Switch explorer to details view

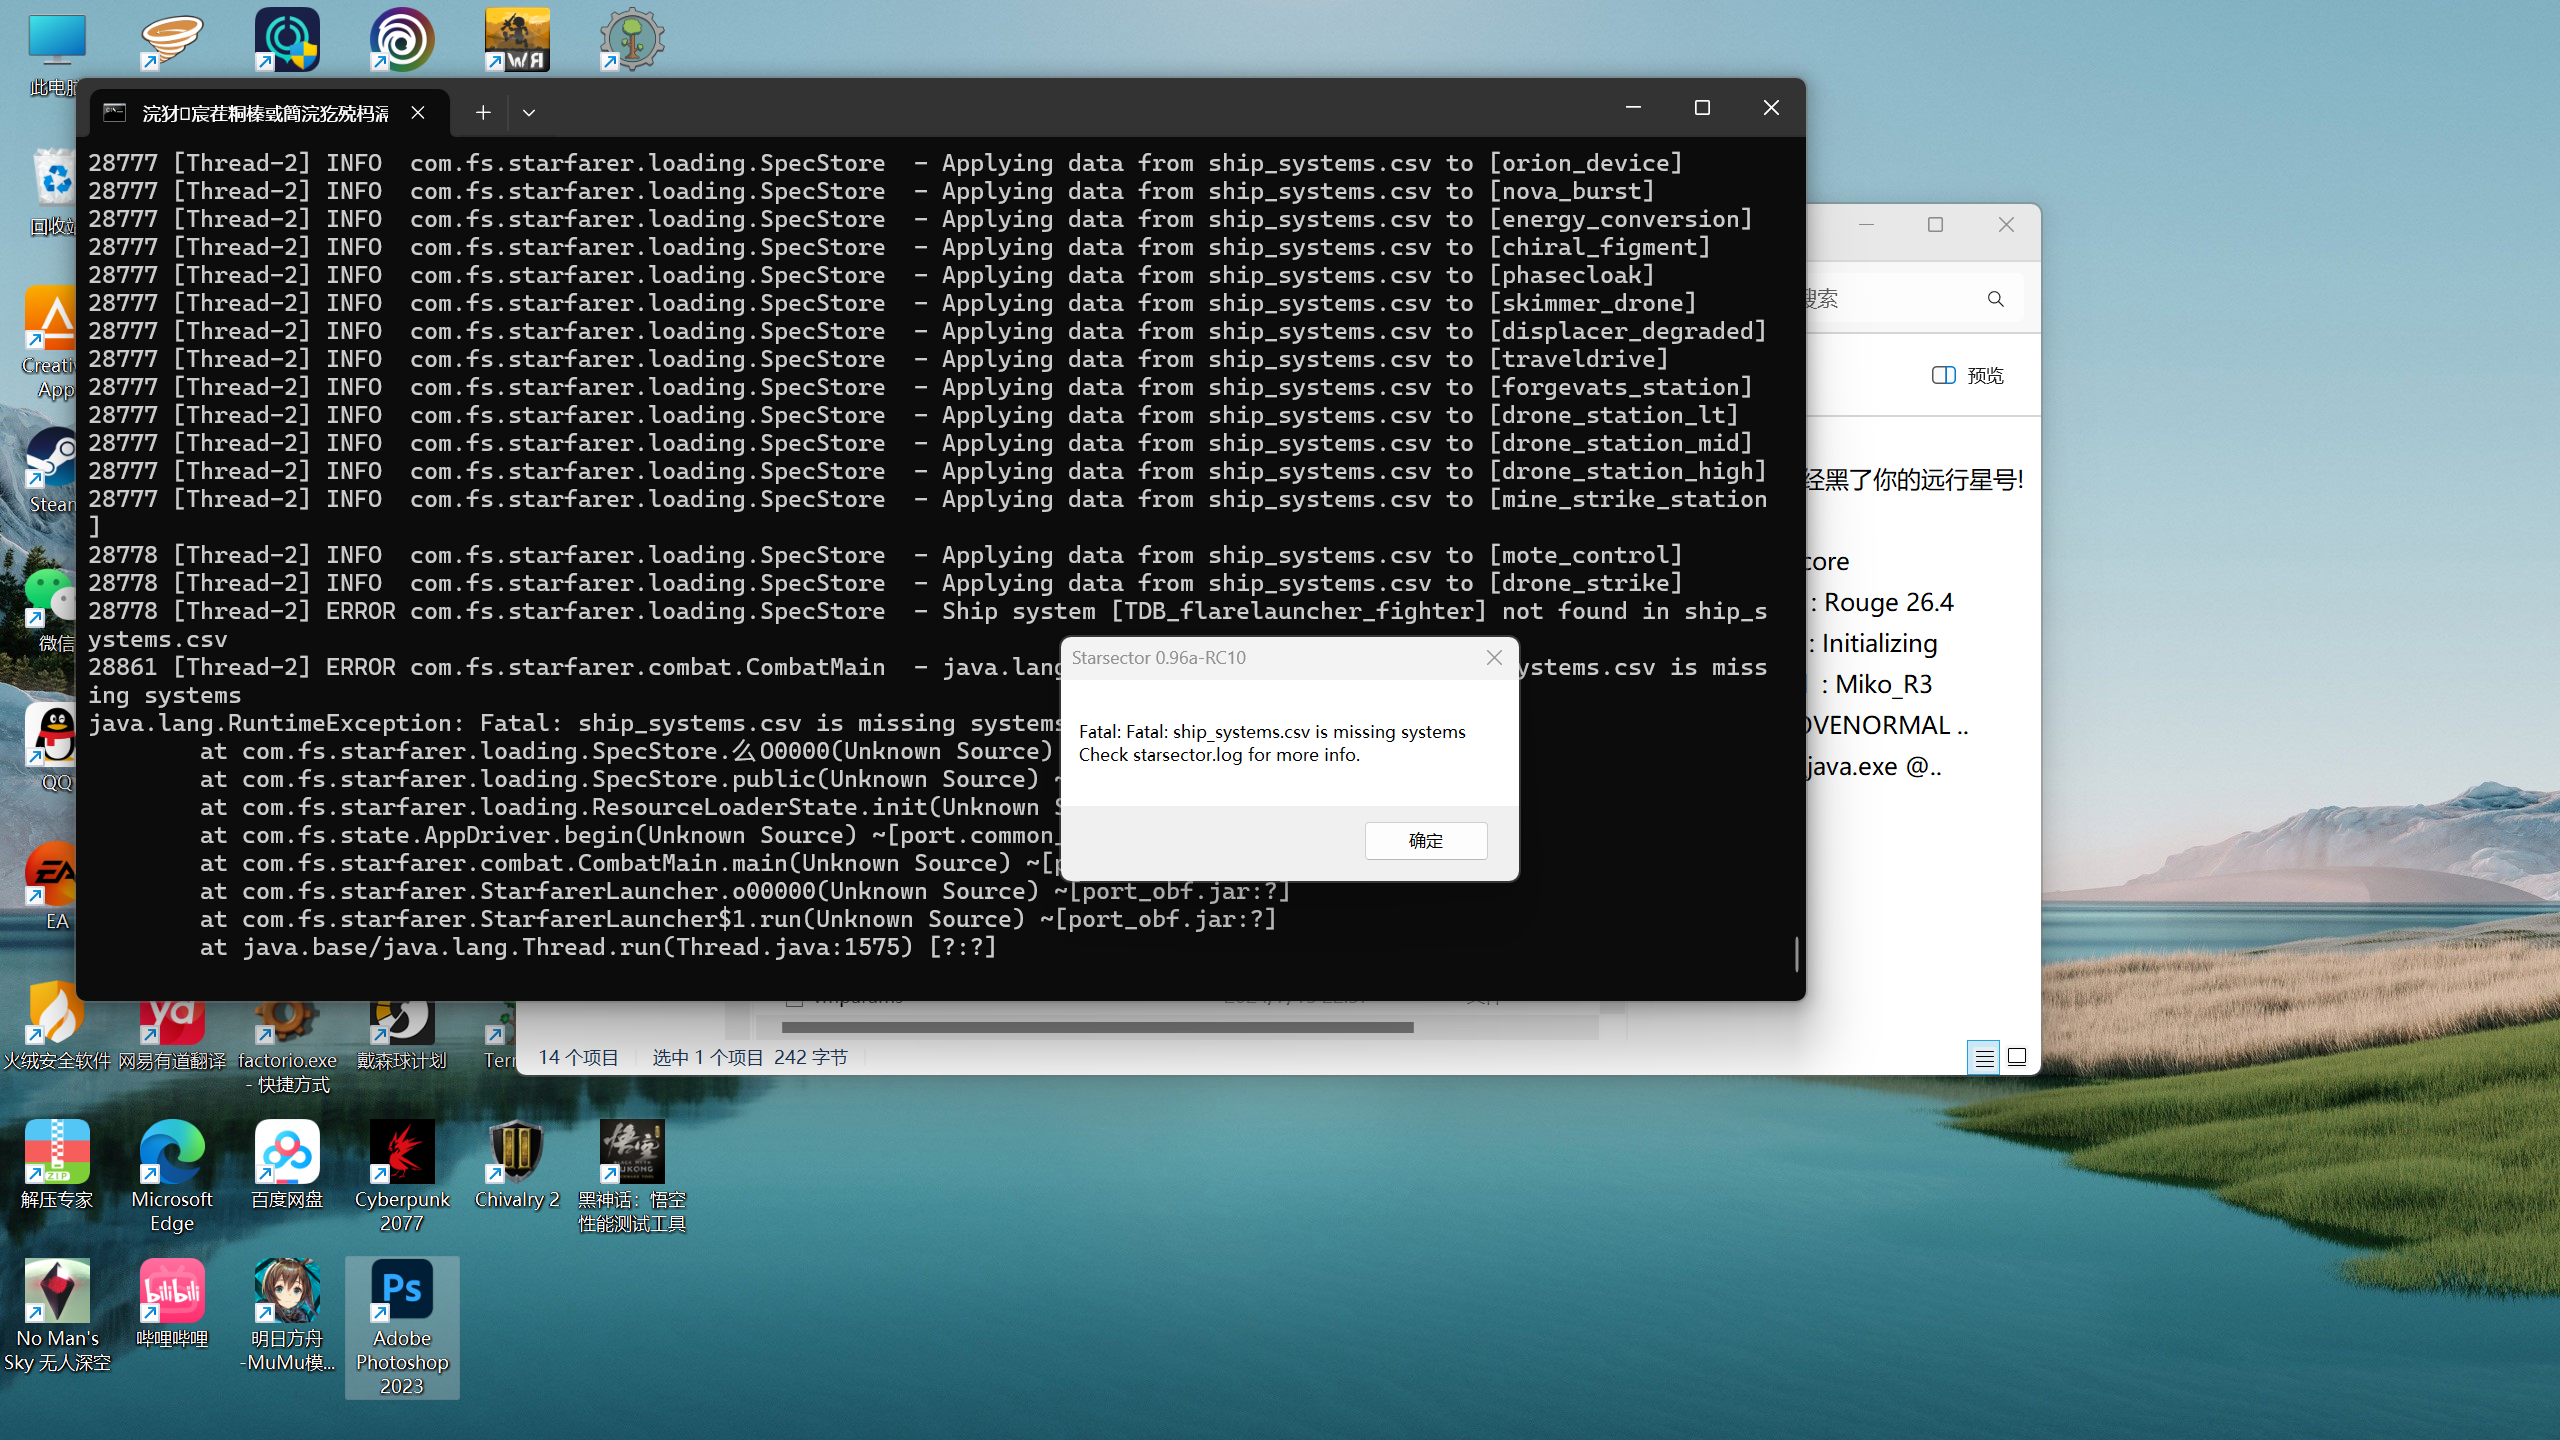pos(1984,1057)
